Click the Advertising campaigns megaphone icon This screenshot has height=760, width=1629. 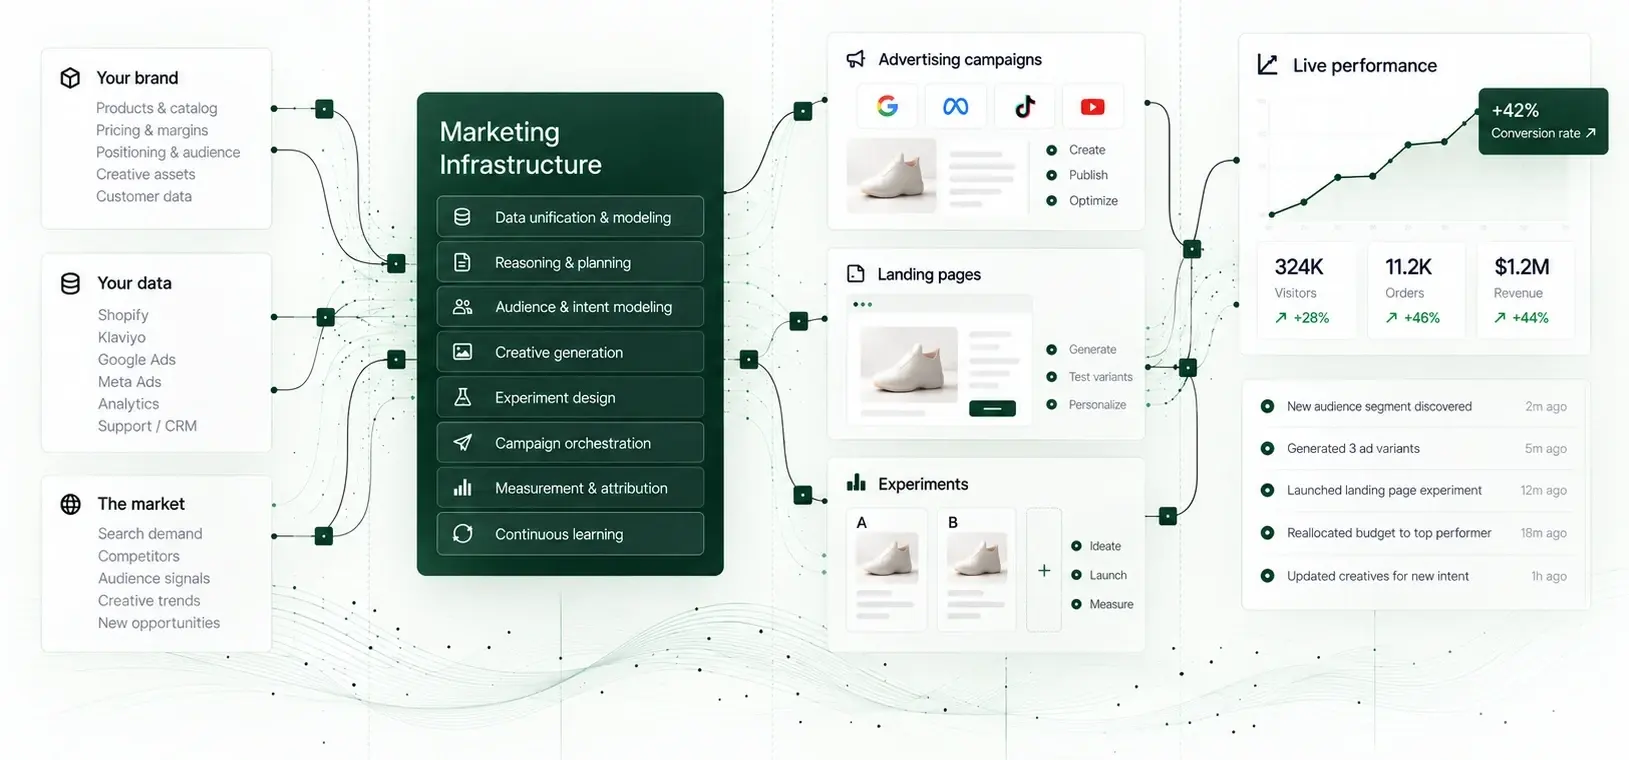(x=855, y=59)
